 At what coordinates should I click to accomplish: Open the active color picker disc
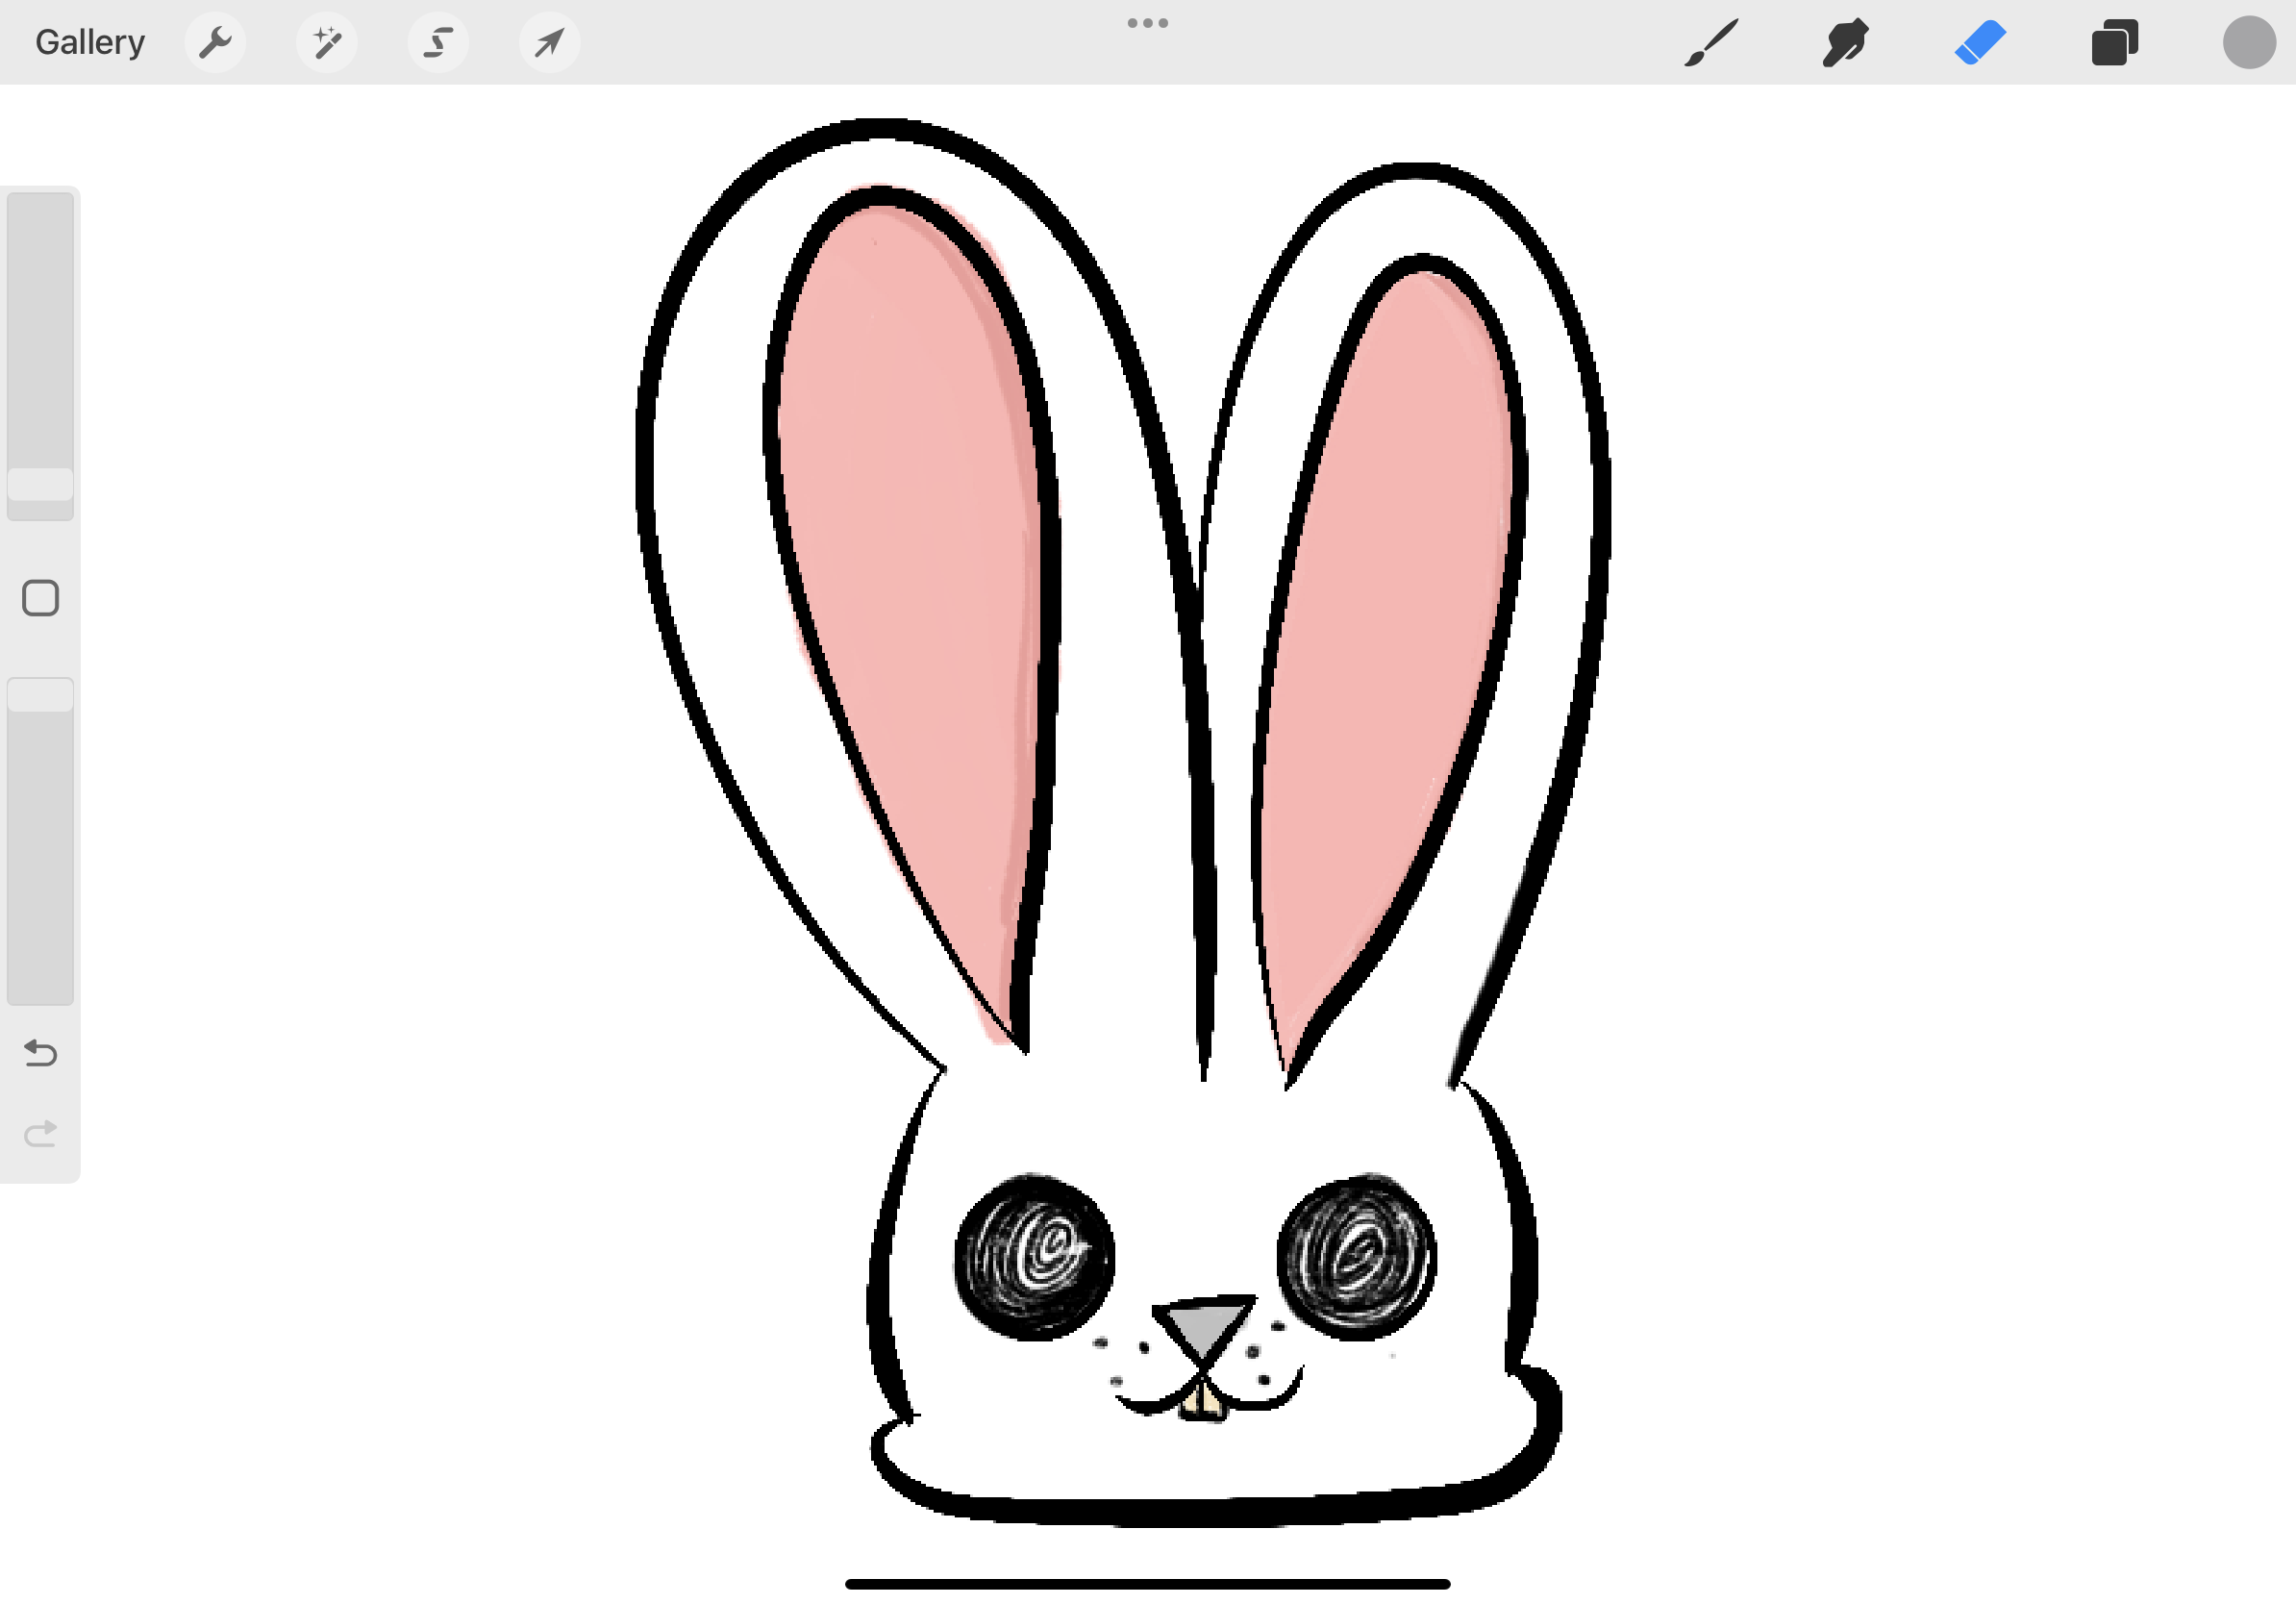[2249, 42]
